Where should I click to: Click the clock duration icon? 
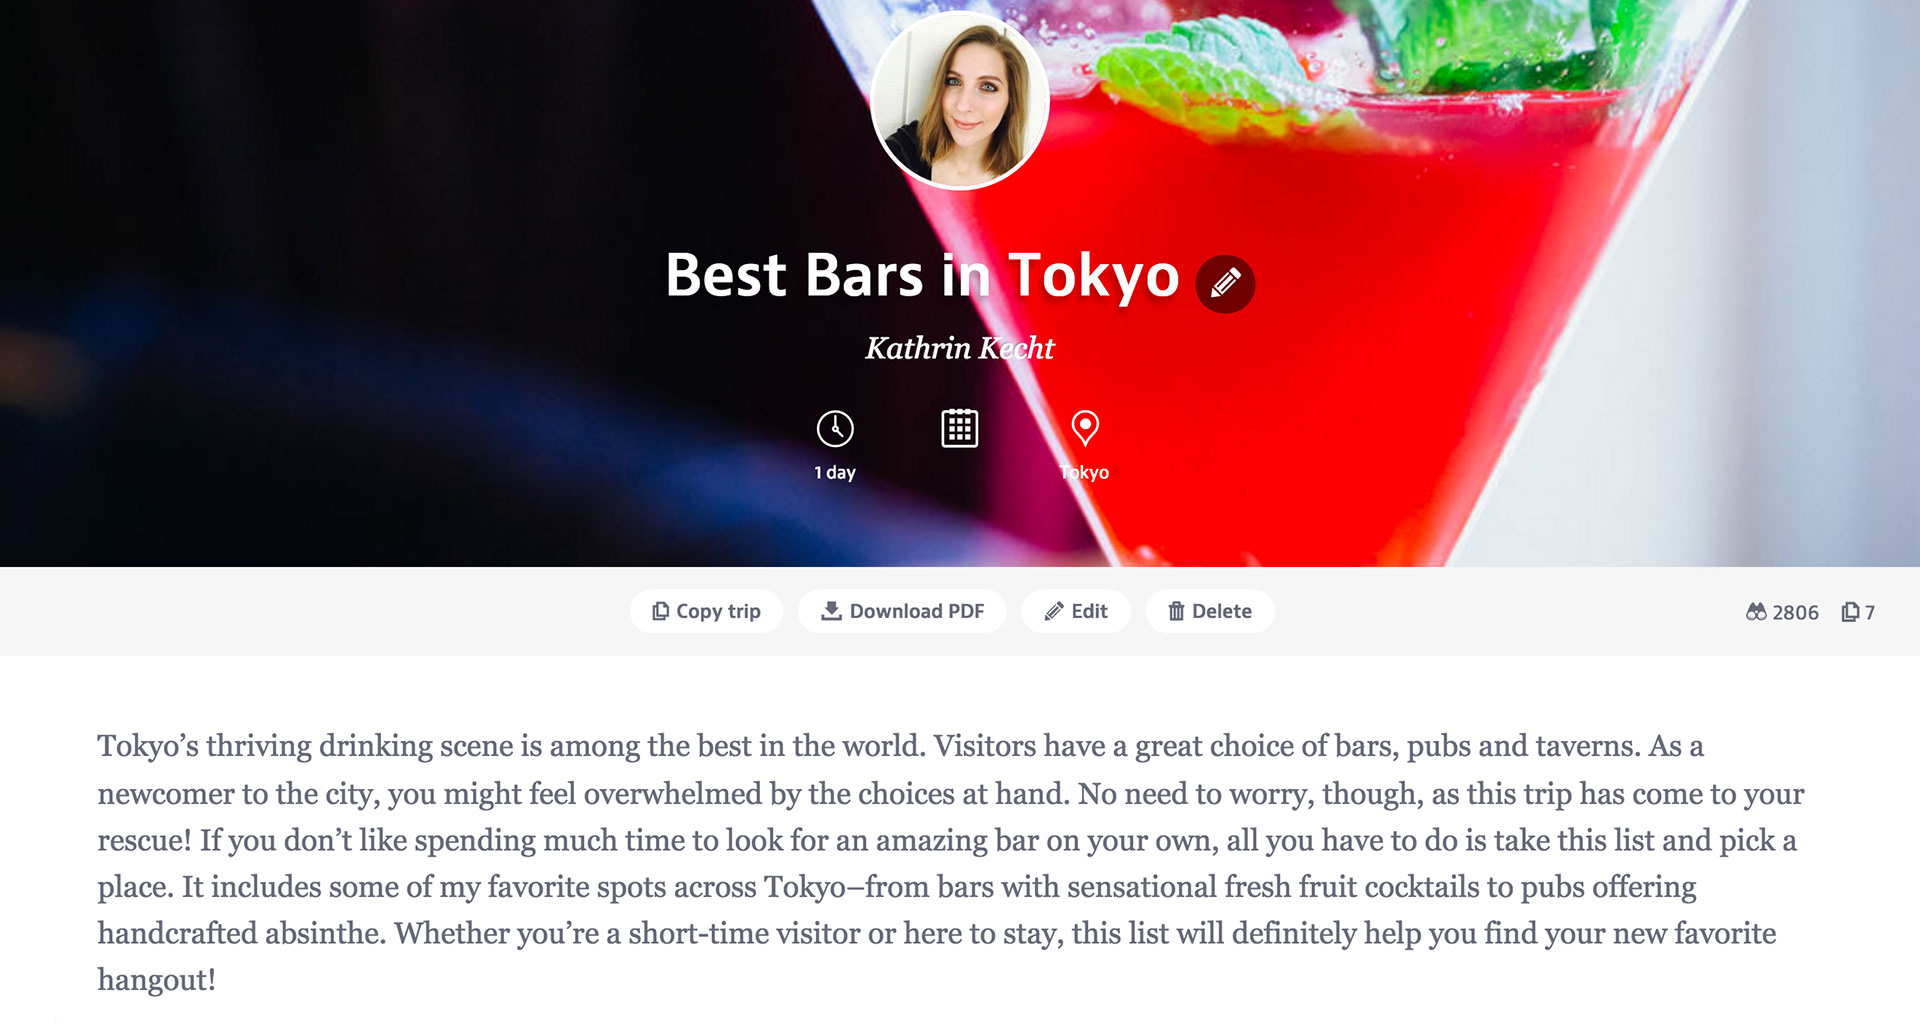(835, 428)
